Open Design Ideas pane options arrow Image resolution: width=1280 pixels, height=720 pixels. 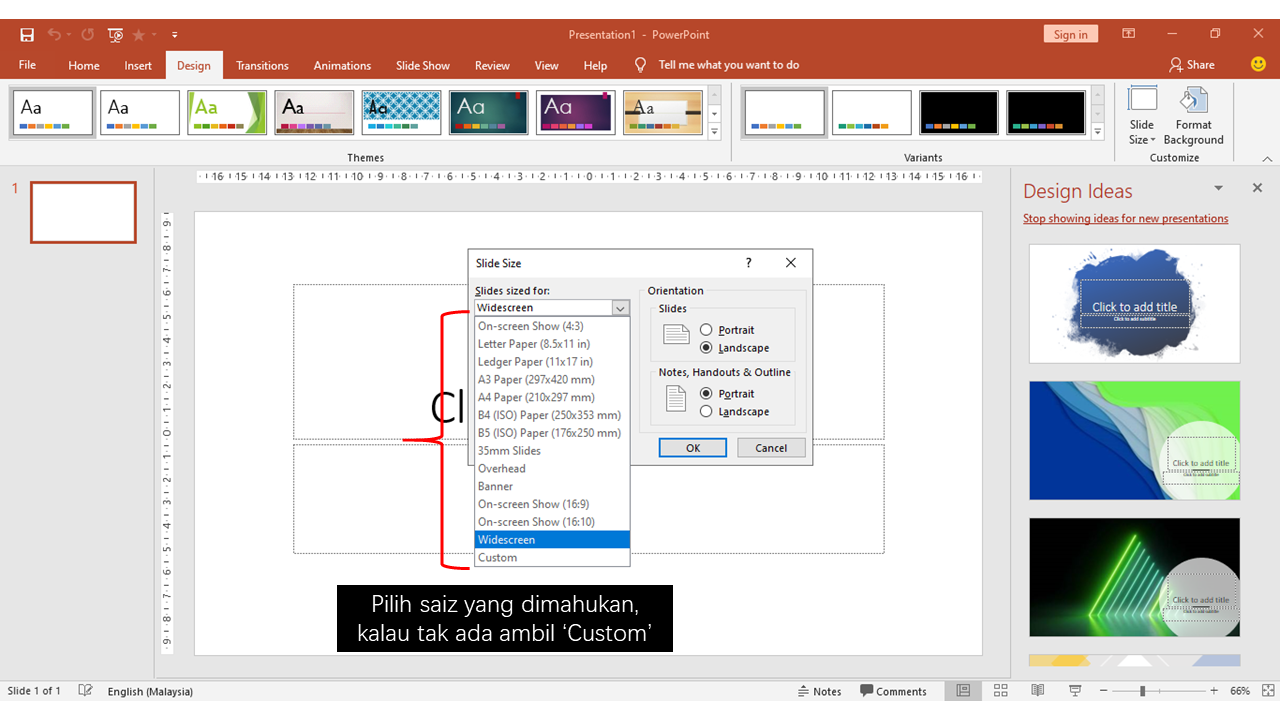tap(1218, 188)
